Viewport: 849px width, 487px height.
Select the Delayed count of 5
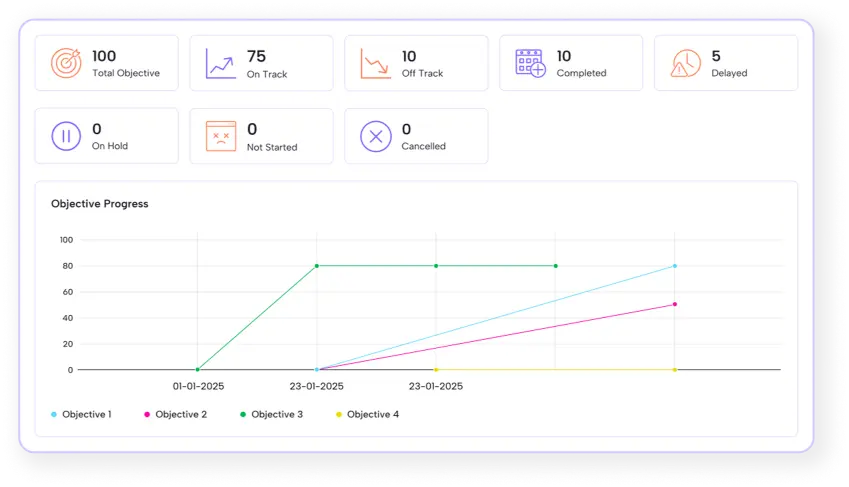716,56
